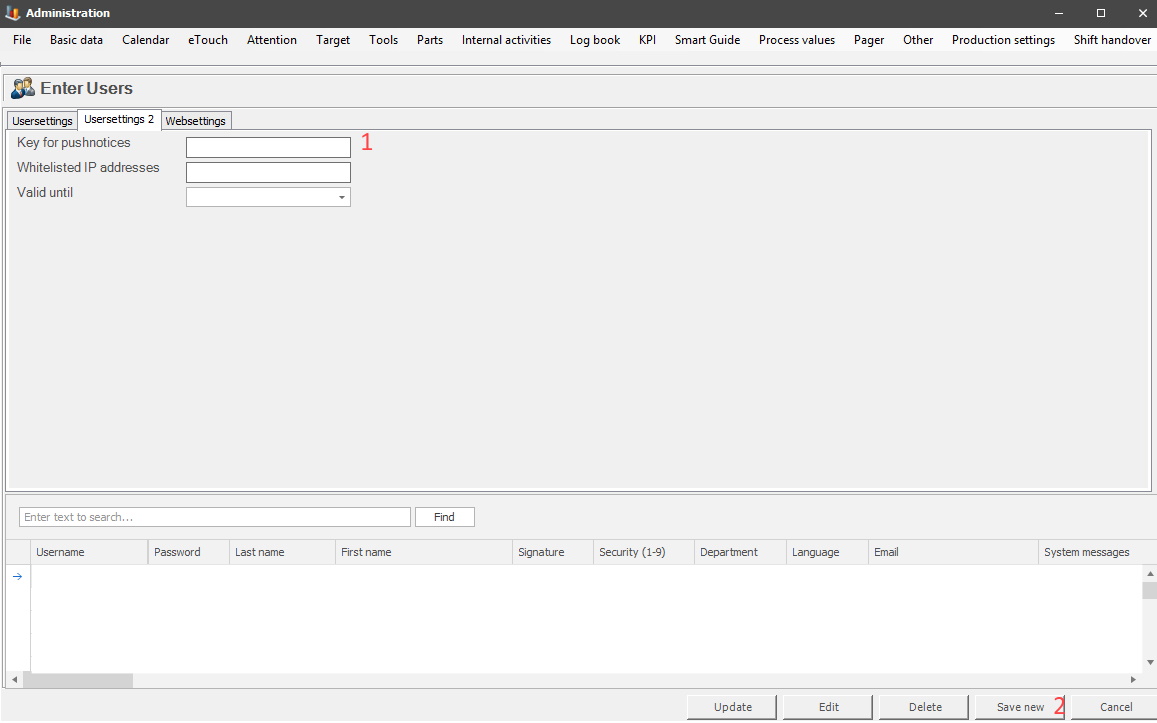Switch to the Usersettings tab
Viewport: 1157px width, 723px height.
pyautogui.click(x=42, y=121)
